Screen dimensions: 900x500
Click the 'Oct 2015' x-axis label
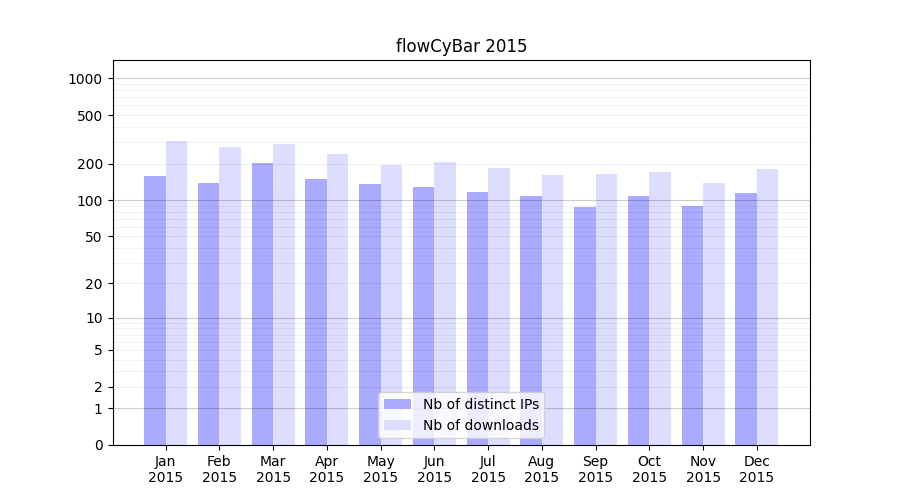point(649,469)
